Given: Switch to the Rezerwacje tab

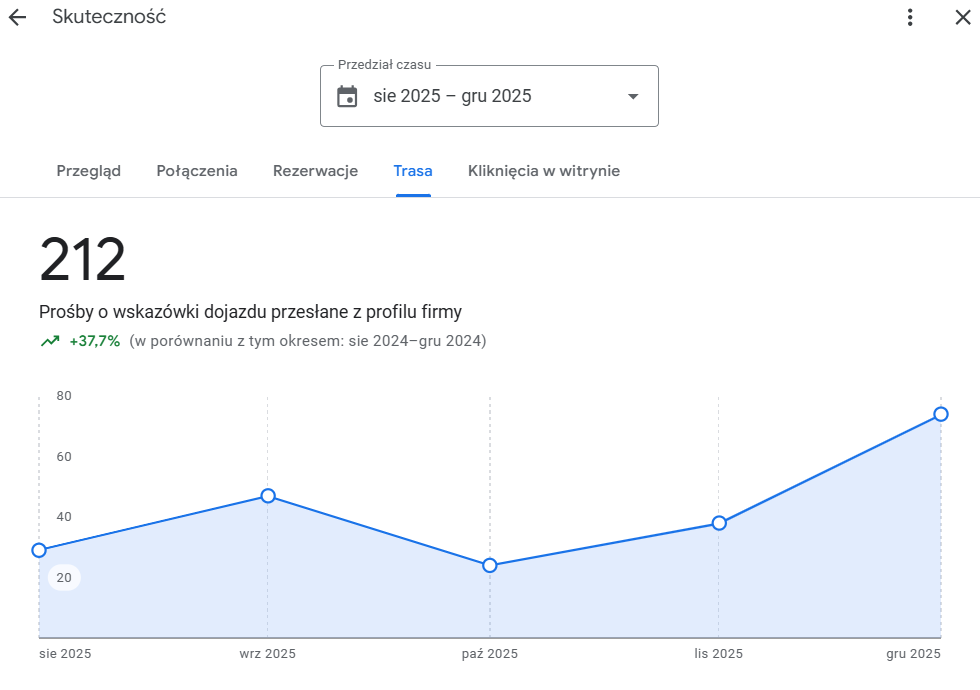Looking at the screenshot, I should tap(315, 171).
